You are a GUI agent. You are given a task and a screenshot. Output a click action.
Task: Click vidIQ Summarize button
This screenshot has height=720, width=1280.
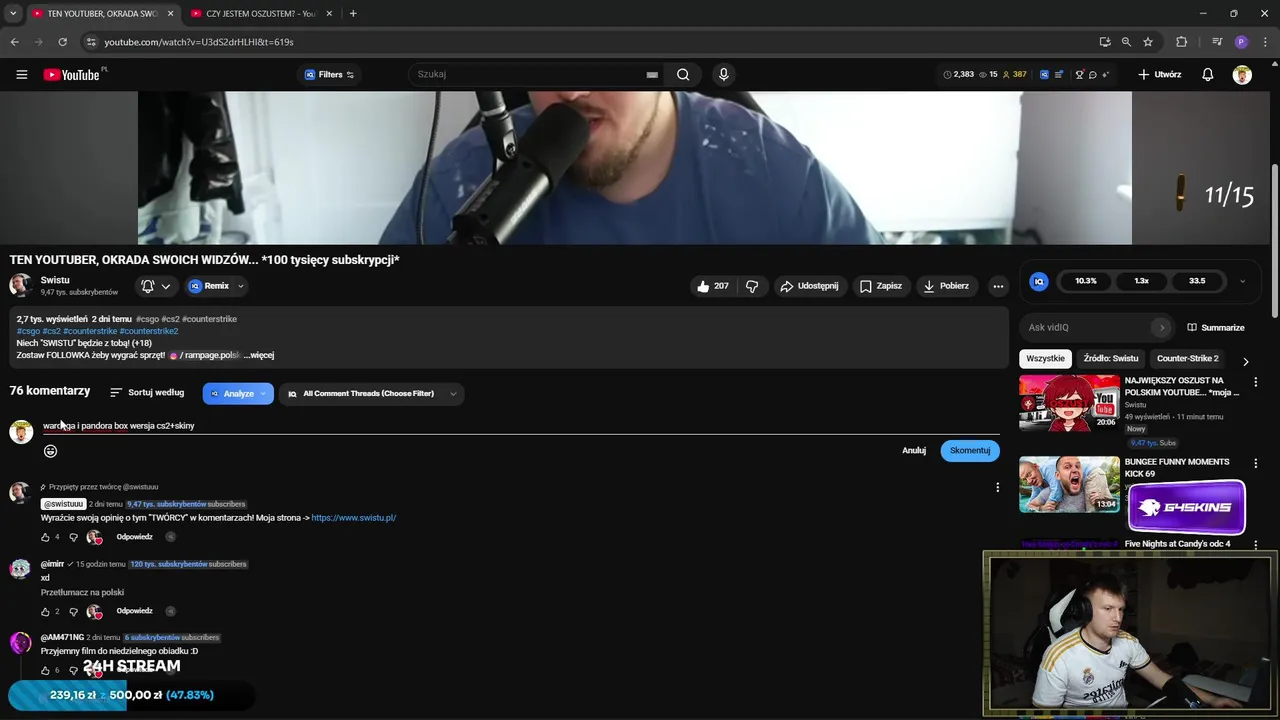(1216, 327)
